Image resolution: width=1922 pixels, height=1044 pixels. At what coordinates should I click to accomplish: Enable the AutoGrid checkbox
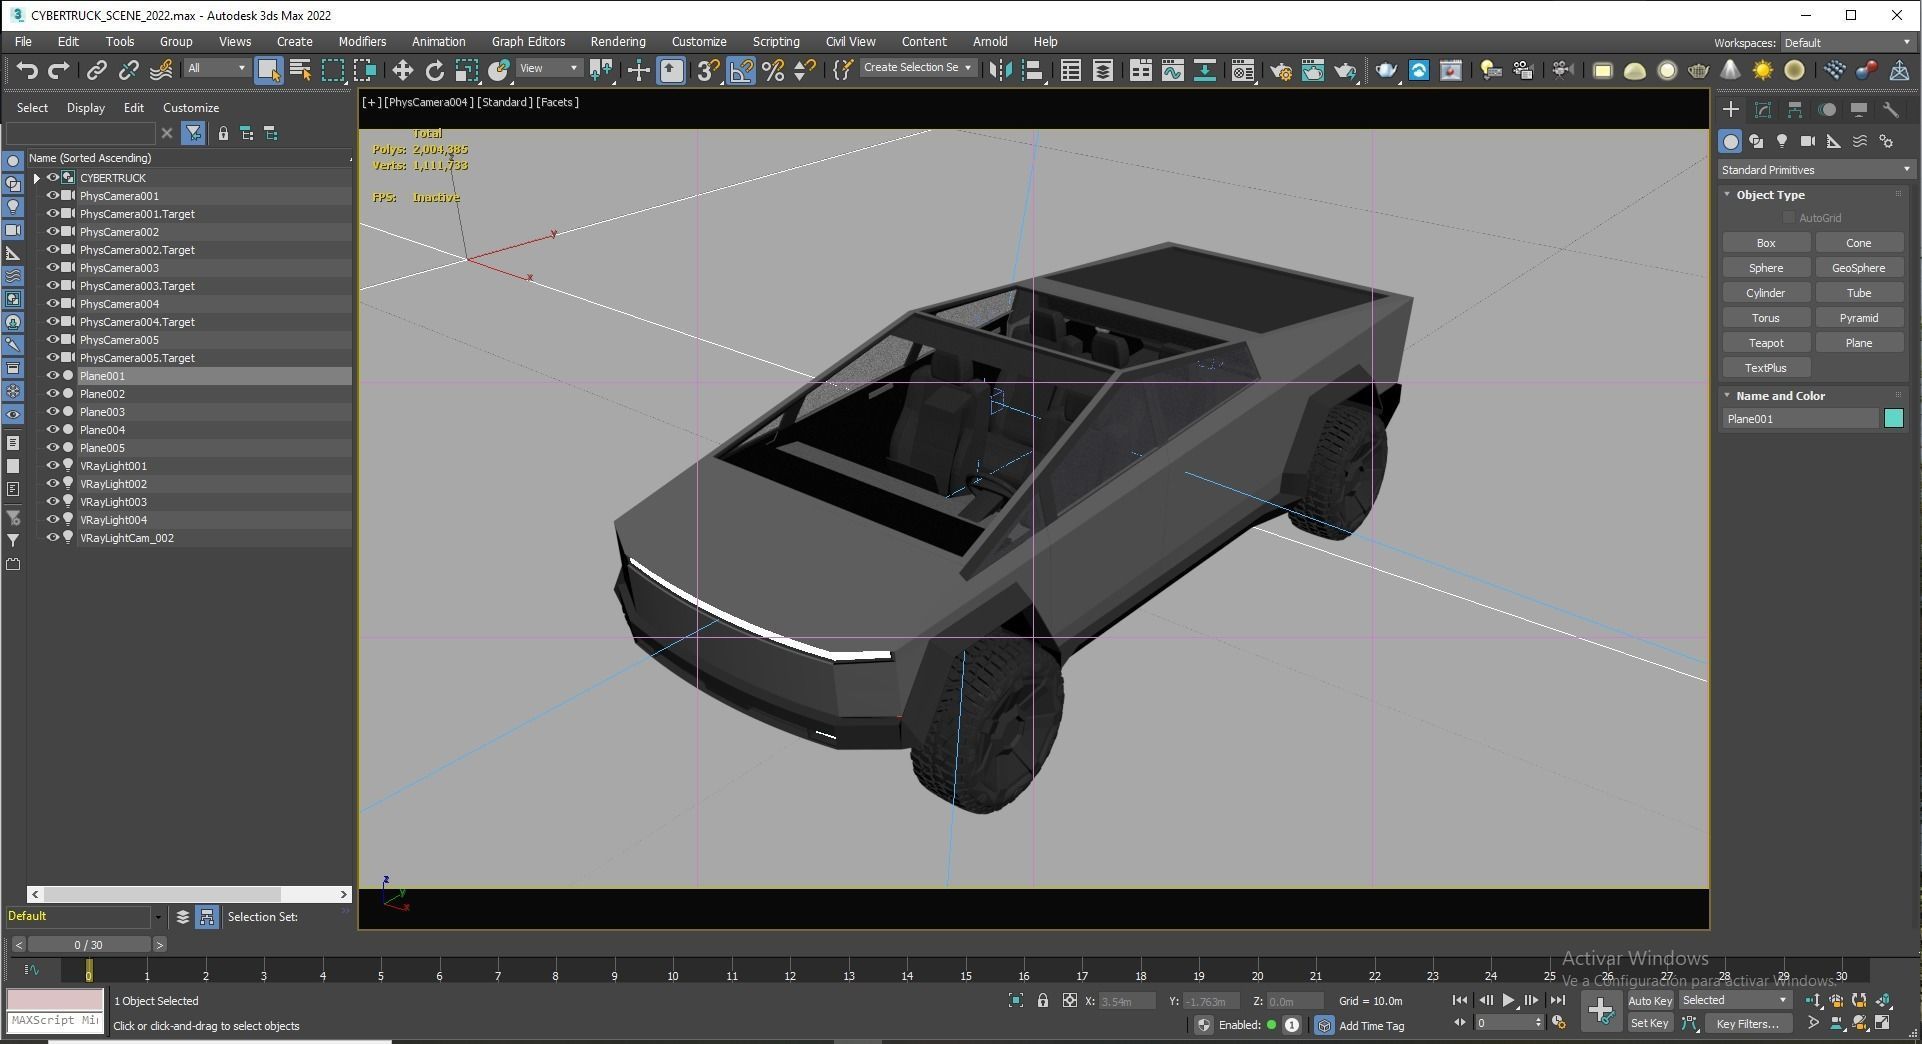(x=1789, y=218)
